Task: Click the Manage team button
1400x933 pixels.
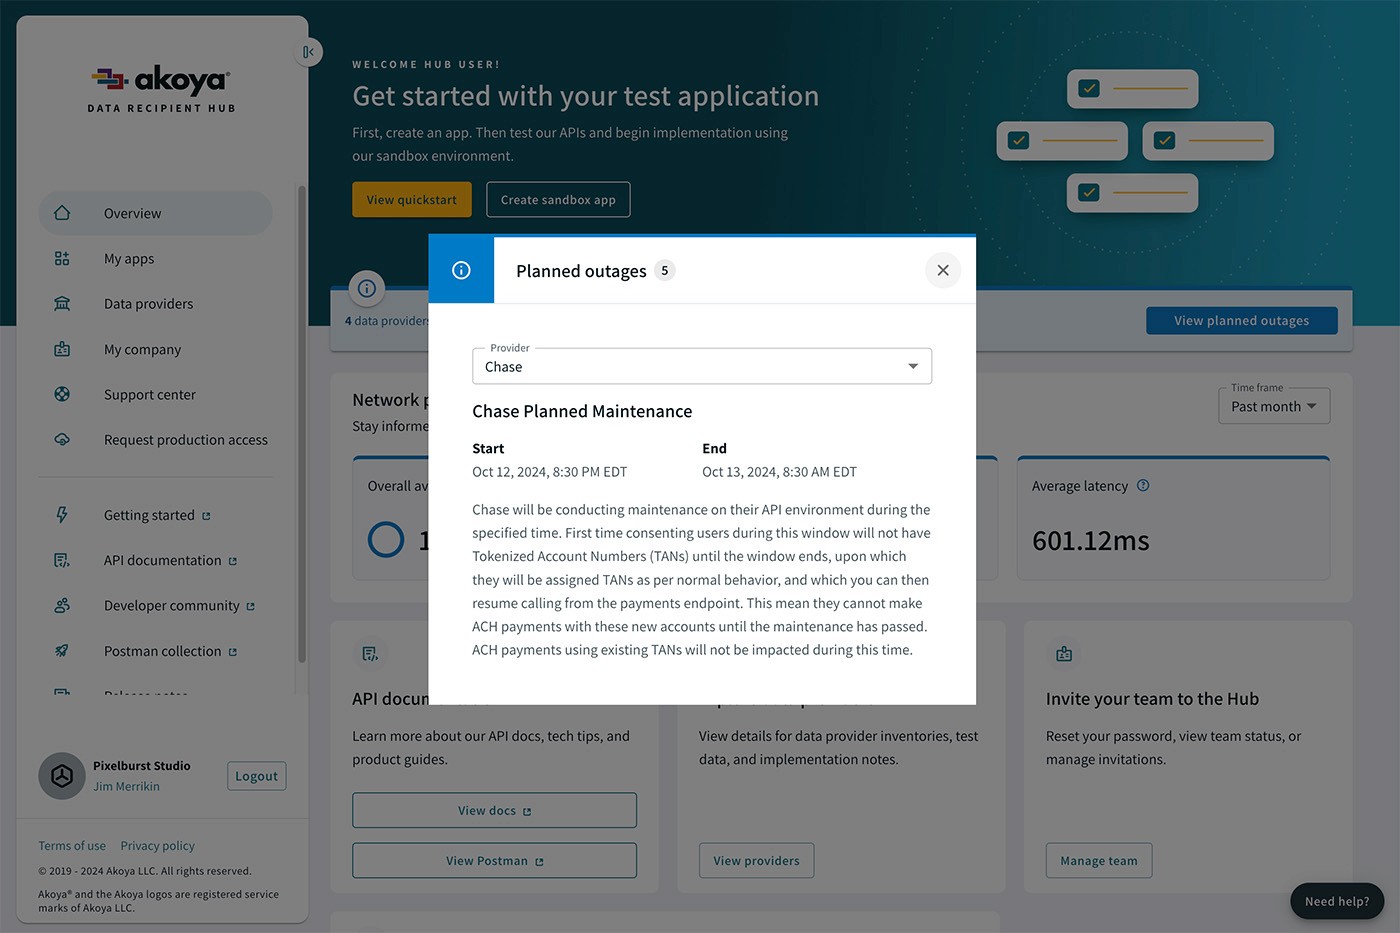Action: [1099, 861]
